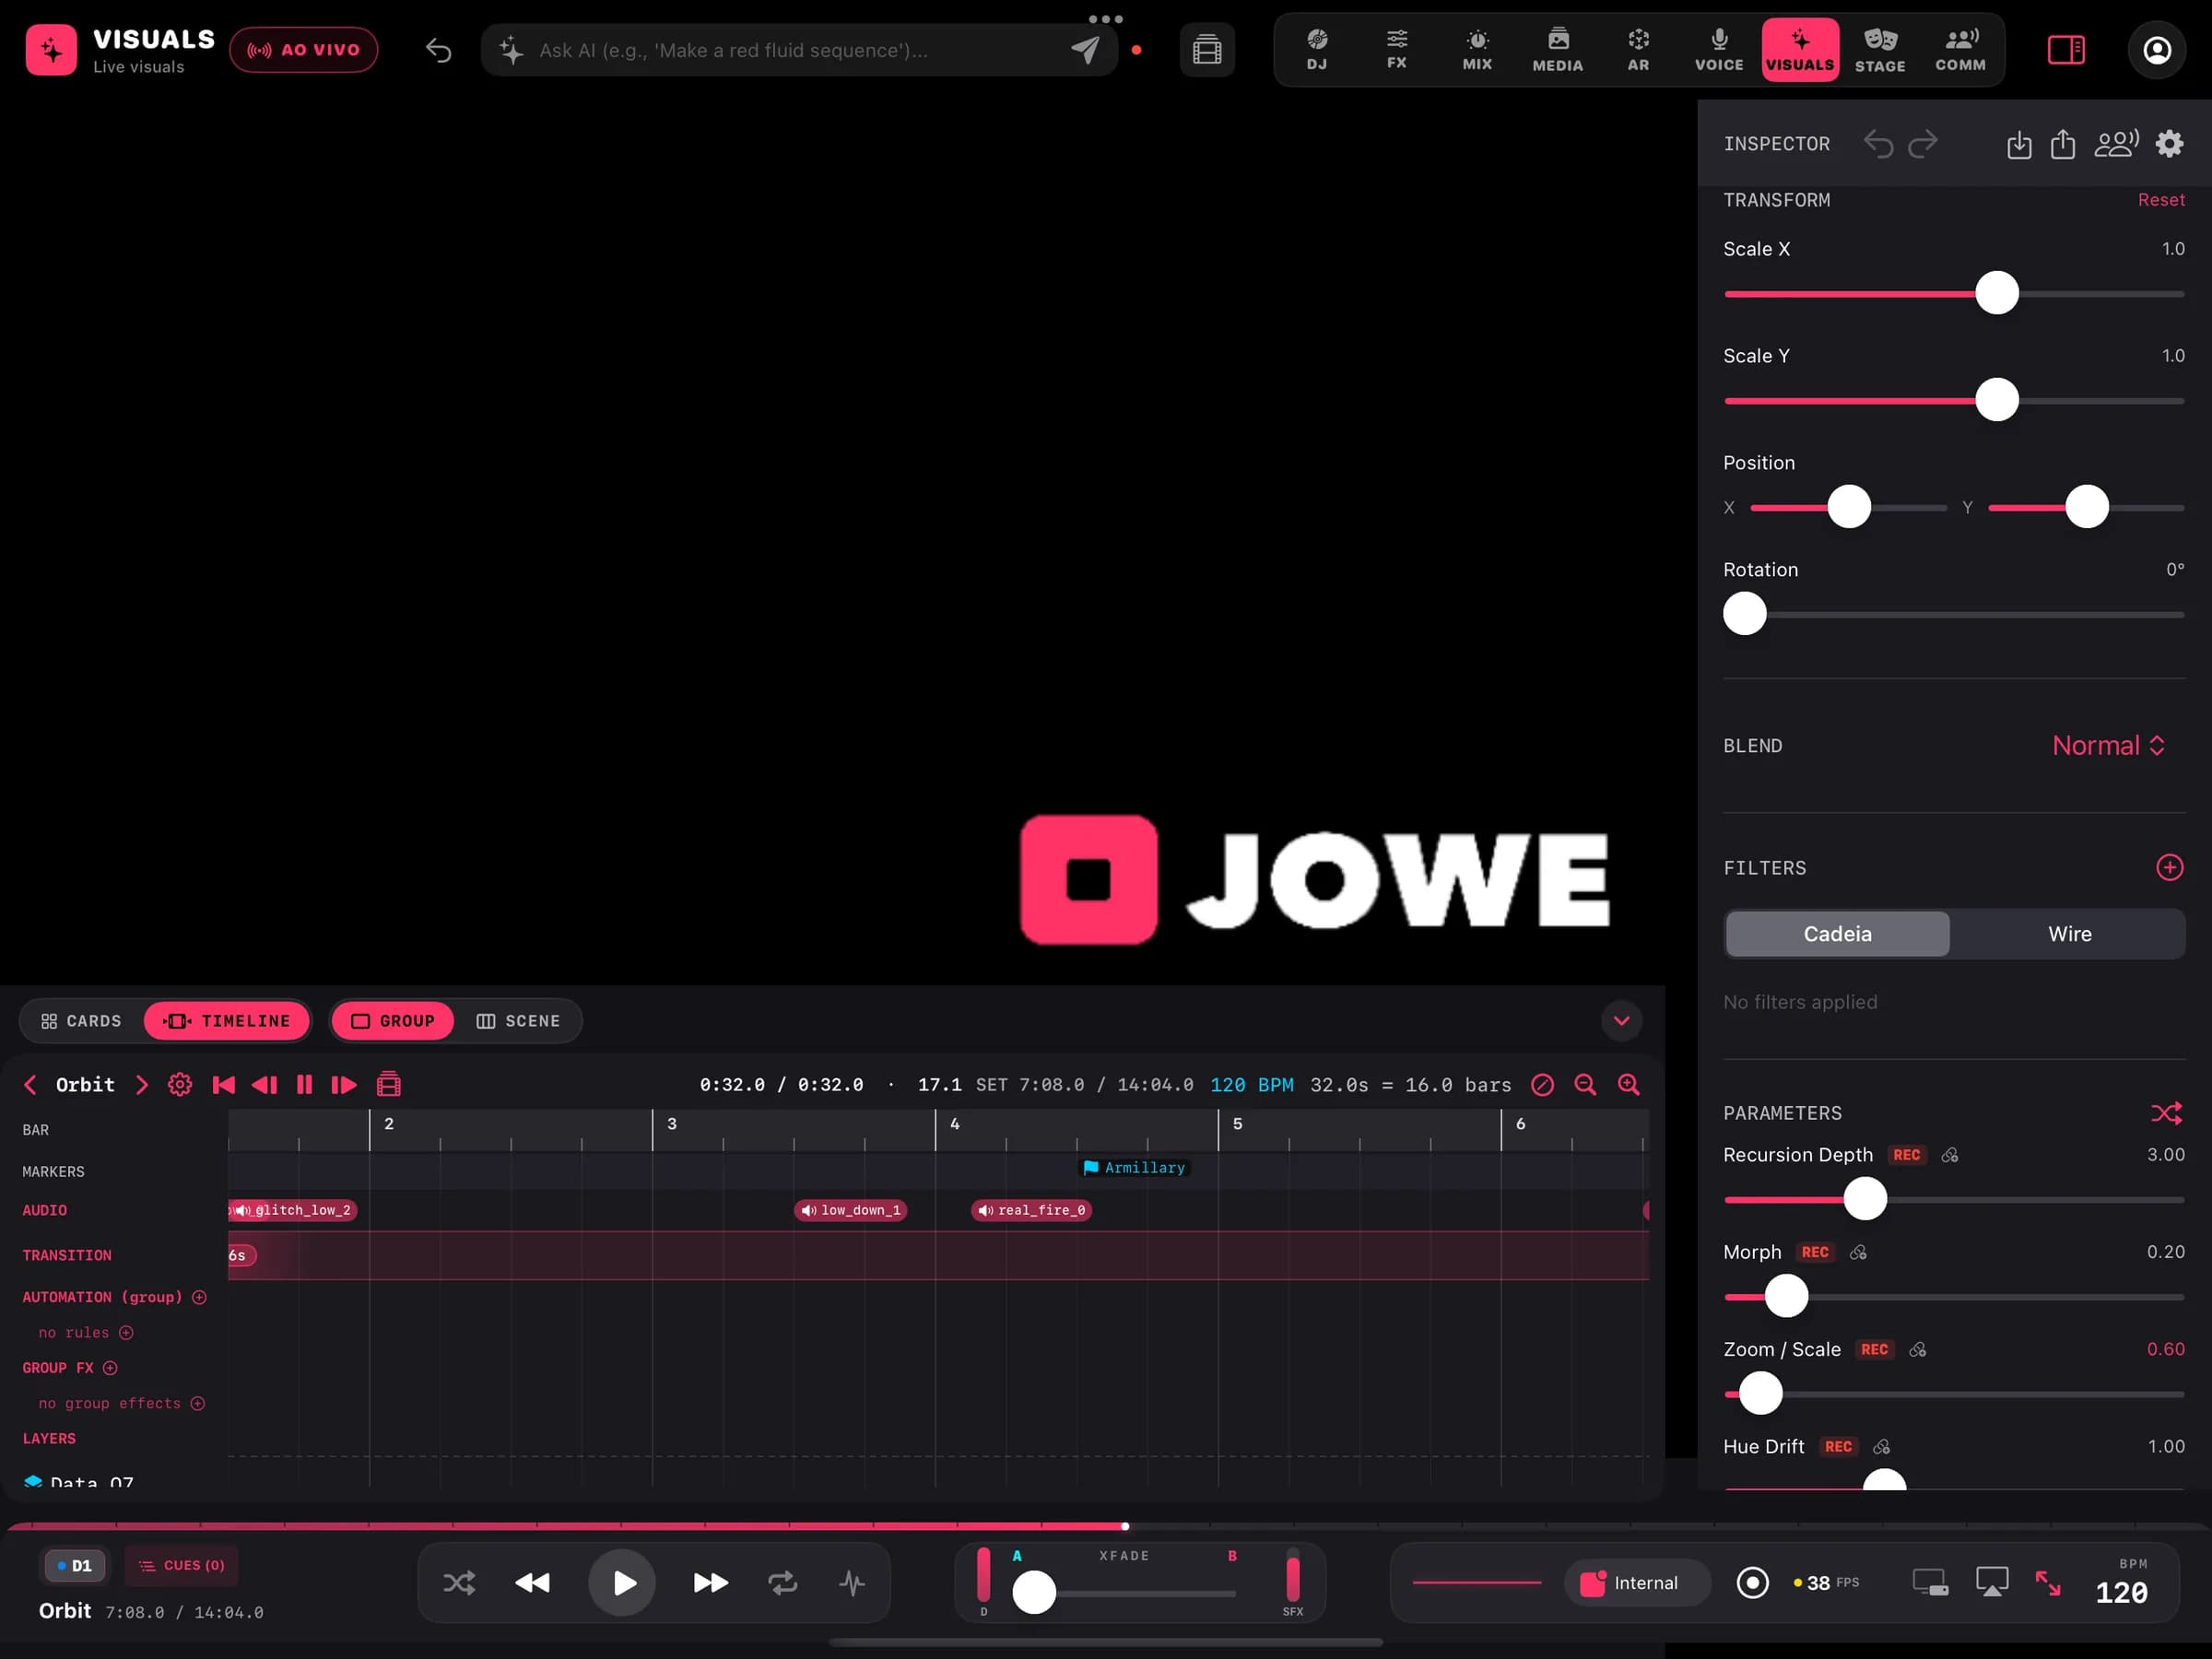Image resolution: width=2212 pixels, height=1659 pixels.
Task: Open the COMM module
Action: tap(1960, 49)
